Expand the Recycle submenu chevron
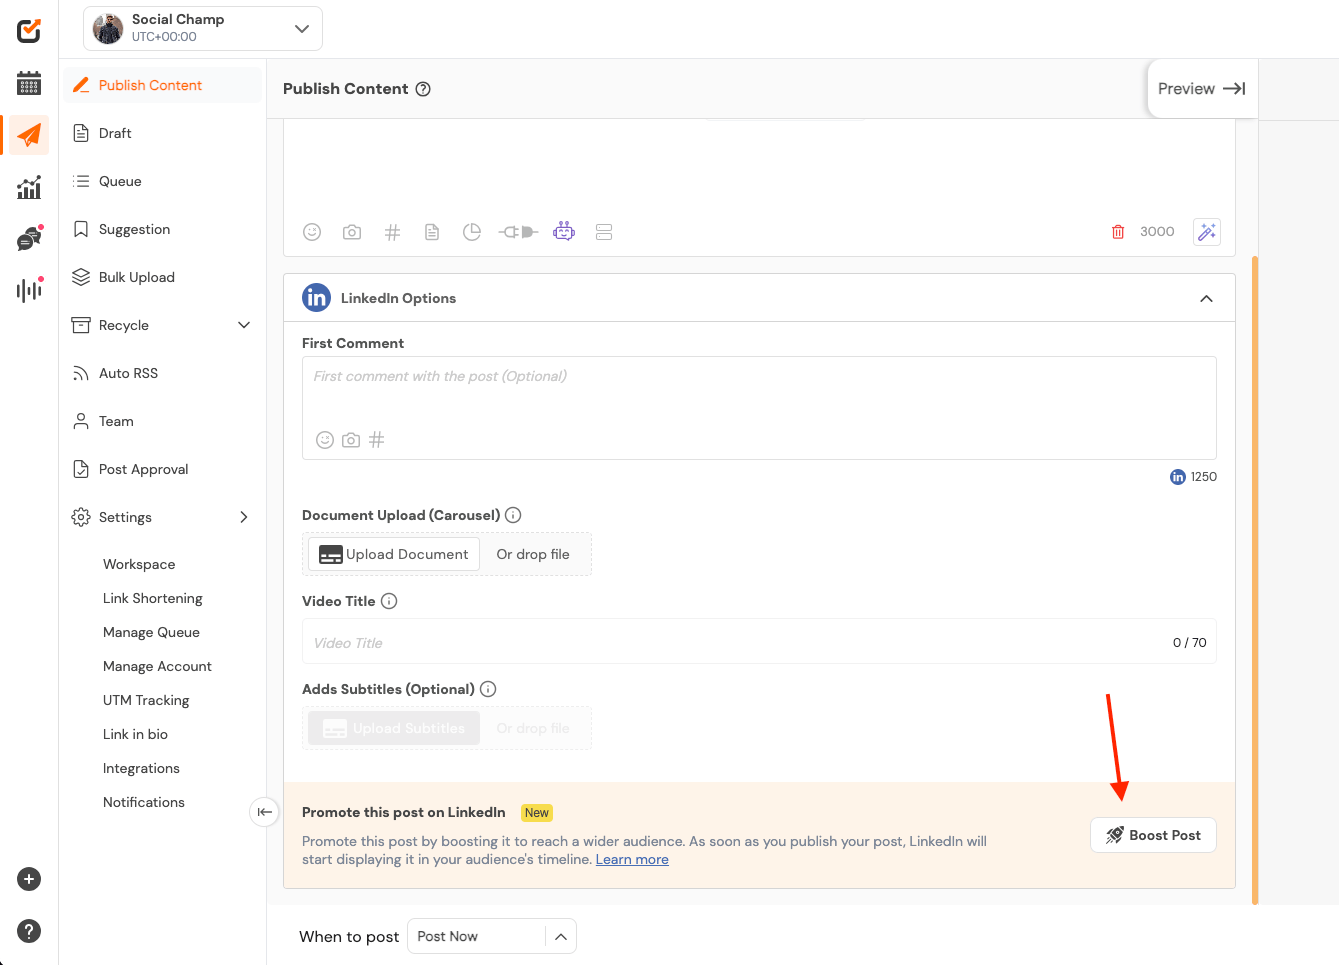This screenshot has height=965, width=1339. (244, 325)
